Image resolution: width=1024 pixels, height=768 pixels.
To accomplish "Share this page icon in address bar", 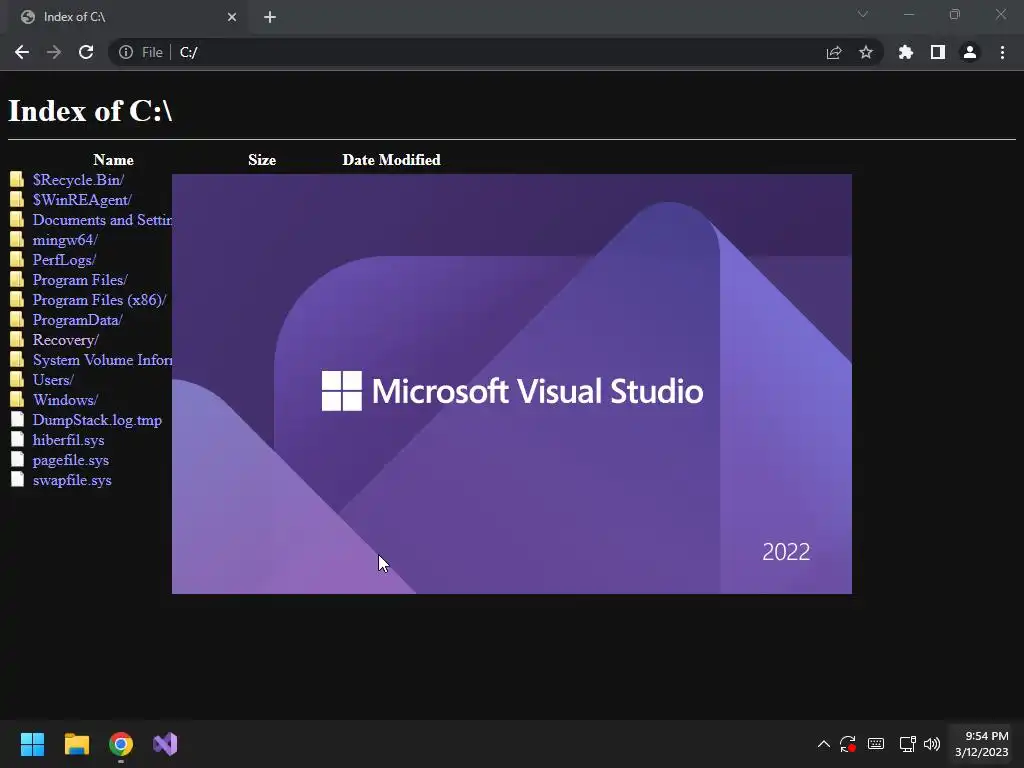I will [x=834, y=52].
